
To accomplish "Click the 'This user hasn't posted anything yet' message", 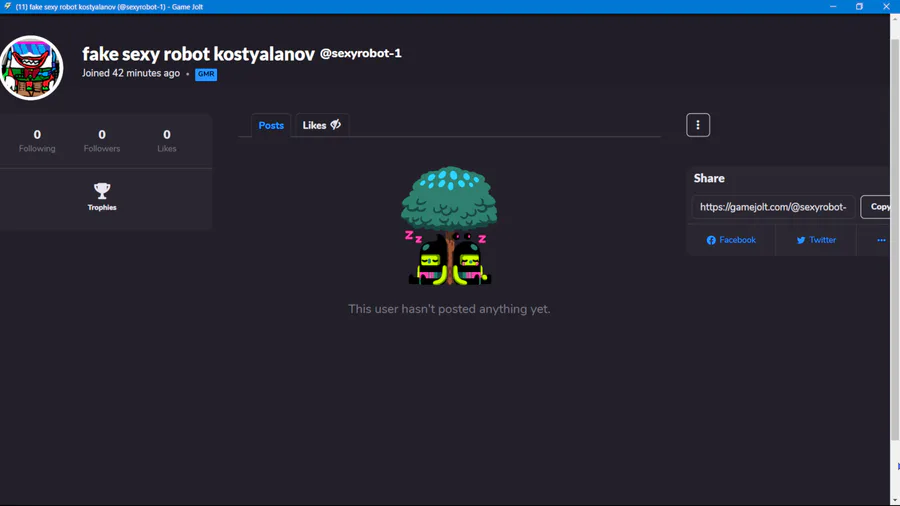I will pyautogui.click(x=449, y=309).
